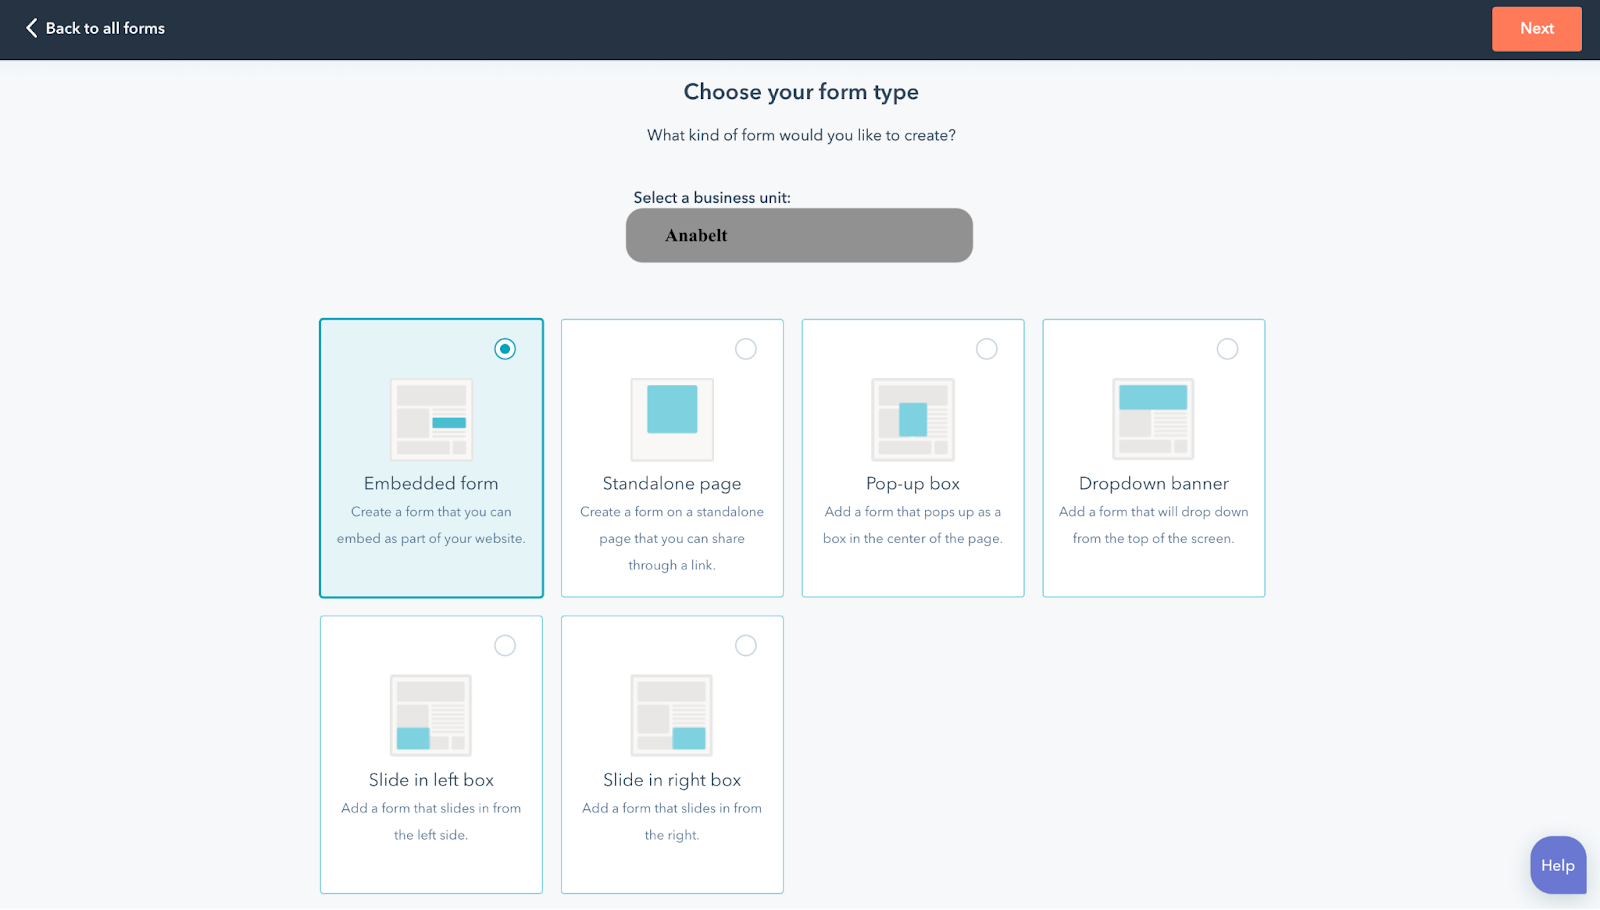Click the Pop-up box layout icon
1600x910 pixels.
click(x=913, y=419)
